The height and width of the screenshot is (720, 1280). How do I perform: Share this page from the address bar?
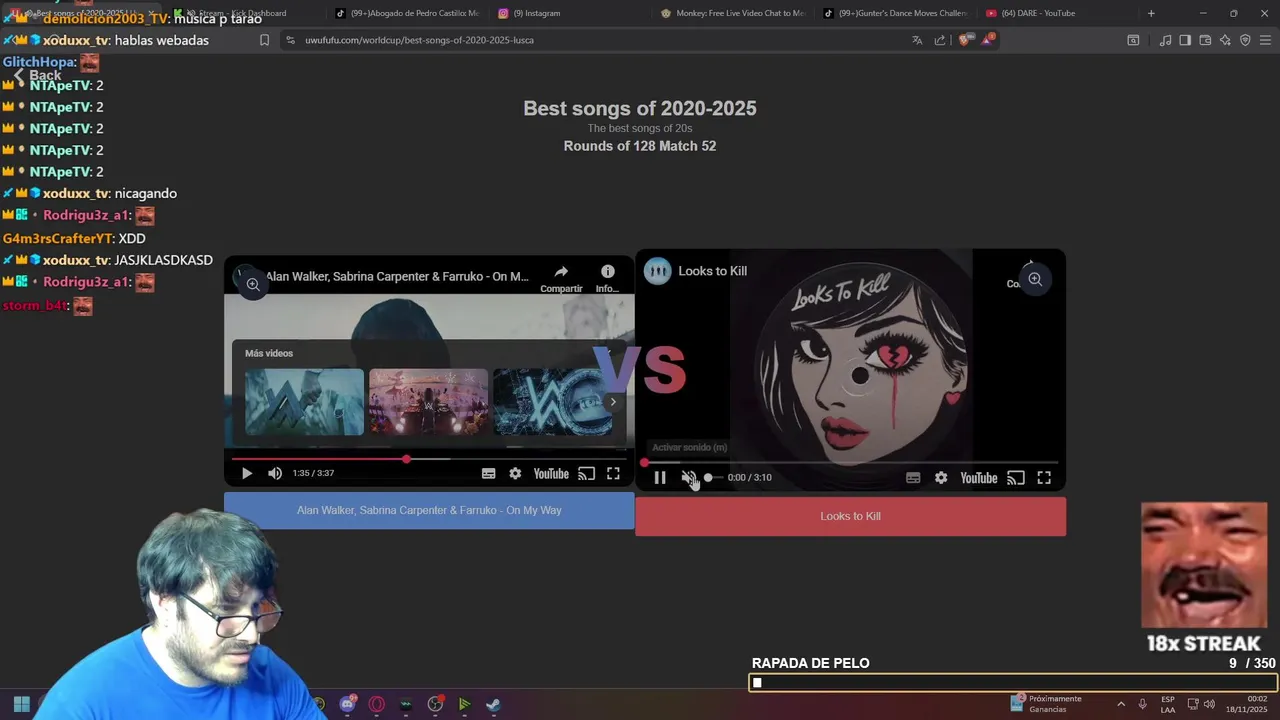coord(940,40)
